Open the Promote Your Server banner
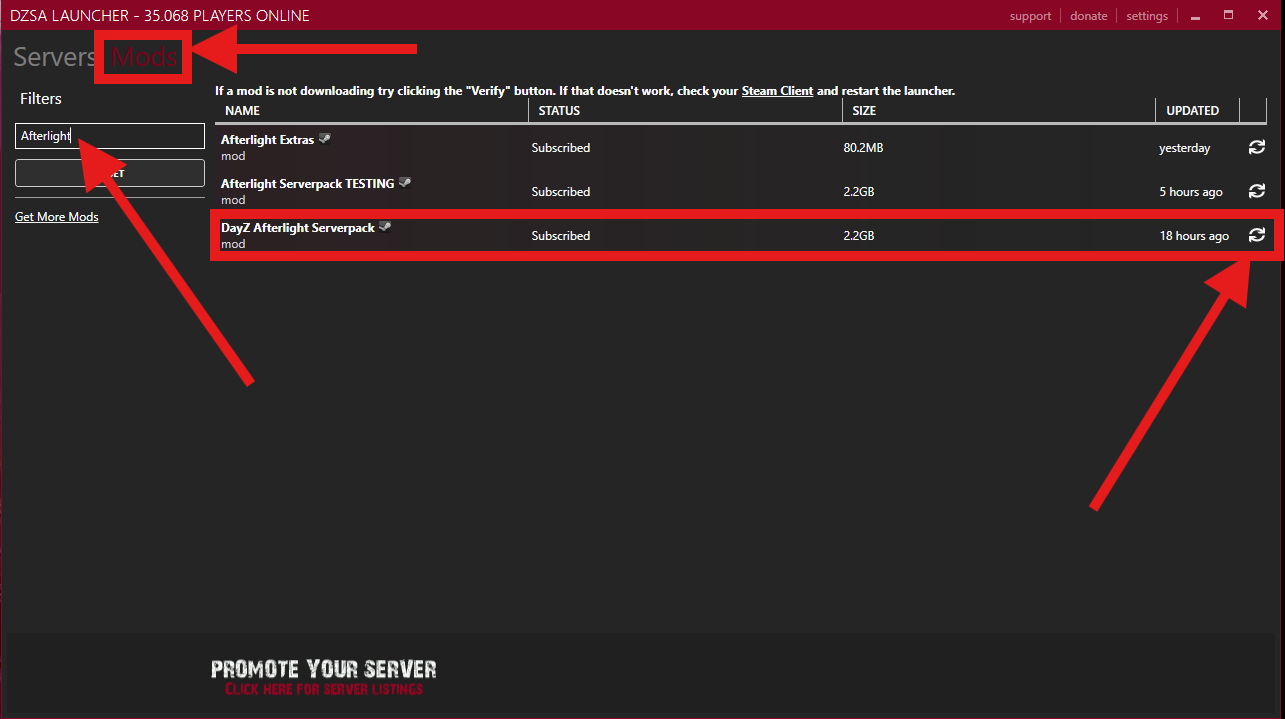Viewport: 1285px width, 719px height. pyautogui.click(x=324, y=677)
